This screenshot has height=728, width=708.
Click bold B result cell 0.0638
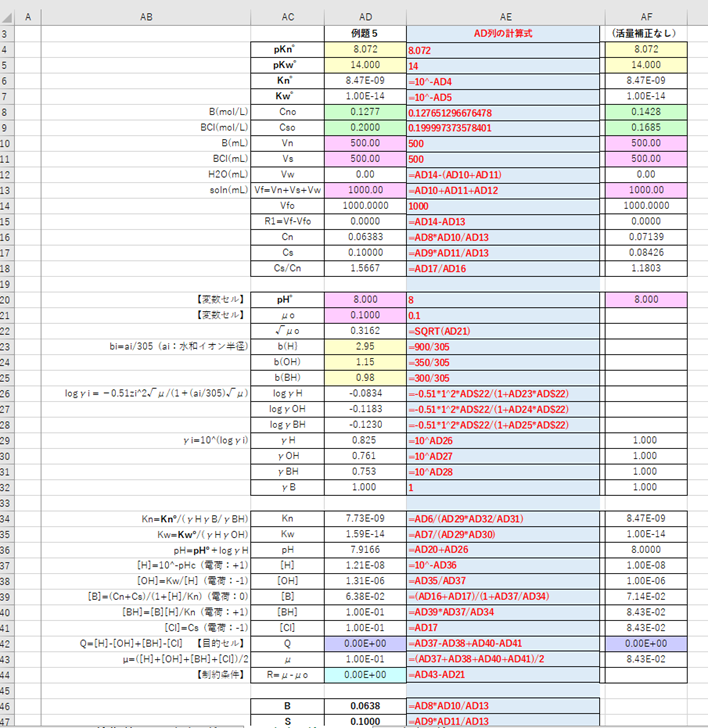pos(365,706)
